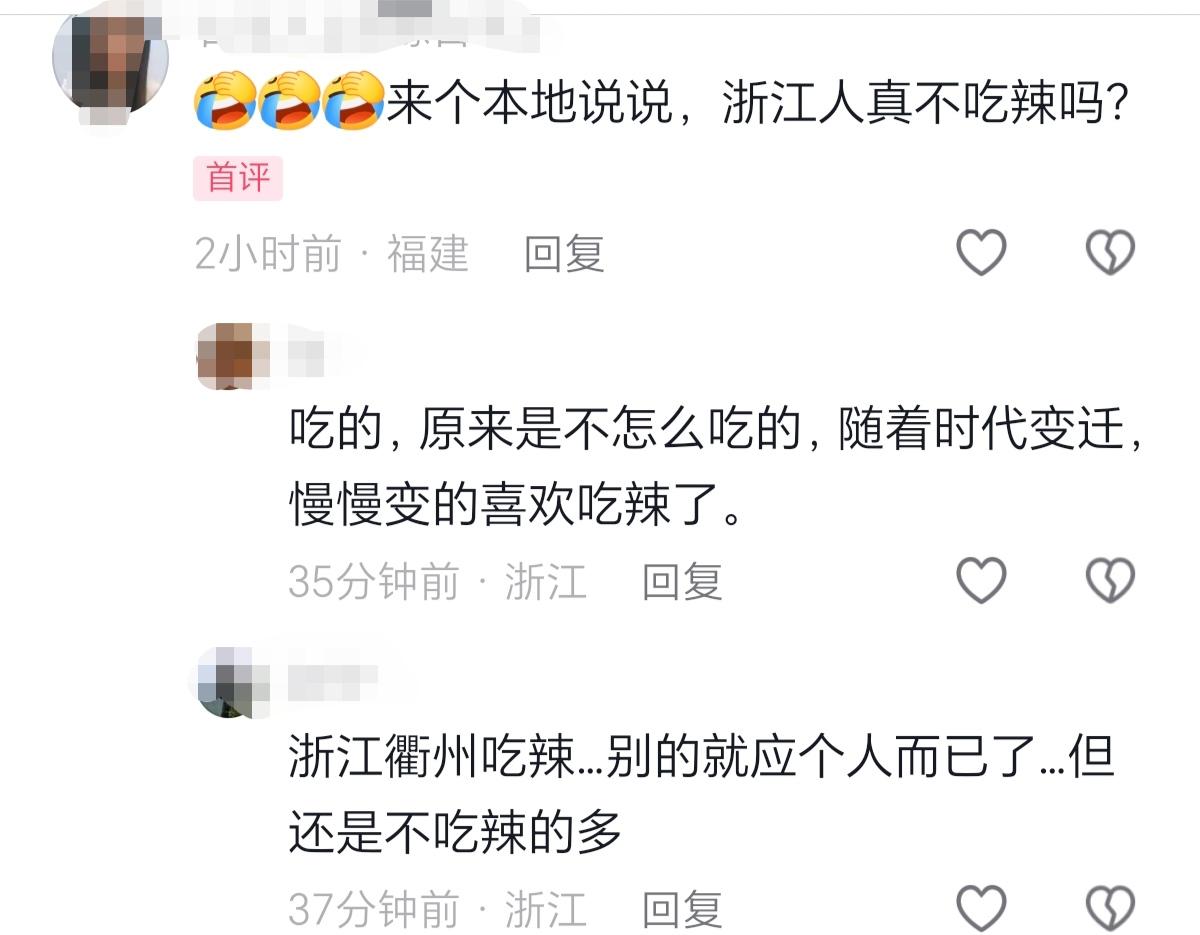The image size is (1200, 935).
Task: Tap 回复 under the top comment
Action: click(x=565, y=254)
